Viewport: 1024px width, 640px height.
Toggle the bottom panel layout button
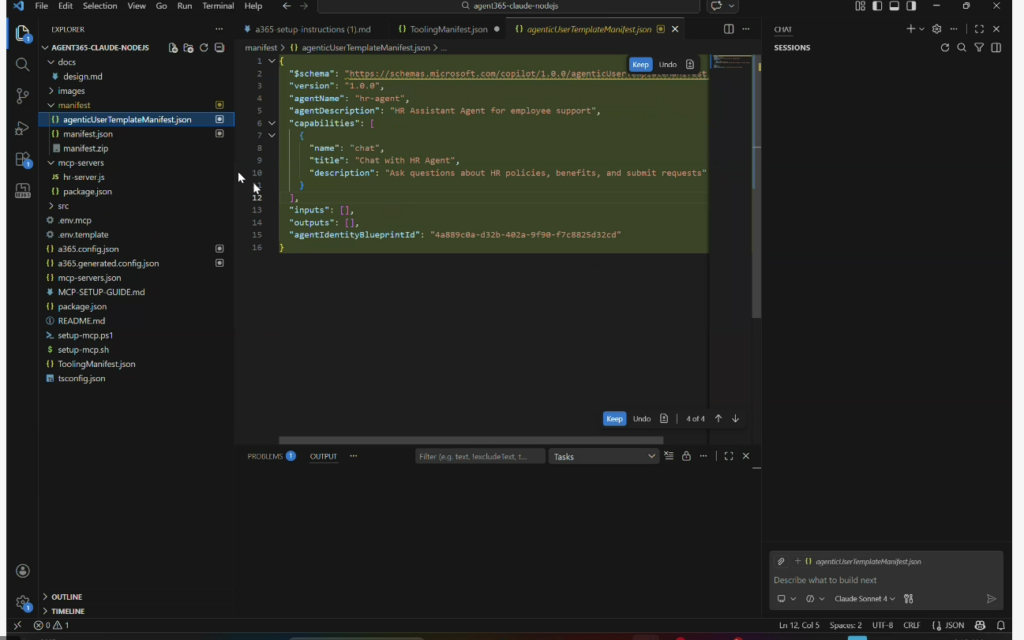click(894, 6)
